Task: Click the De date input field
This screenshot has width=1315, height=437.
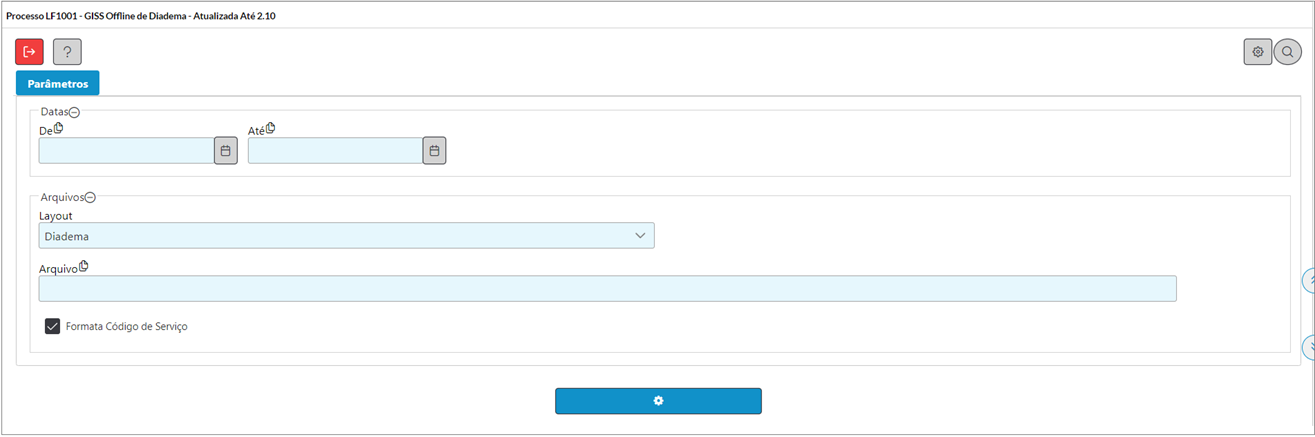Action: click(126, 151)
